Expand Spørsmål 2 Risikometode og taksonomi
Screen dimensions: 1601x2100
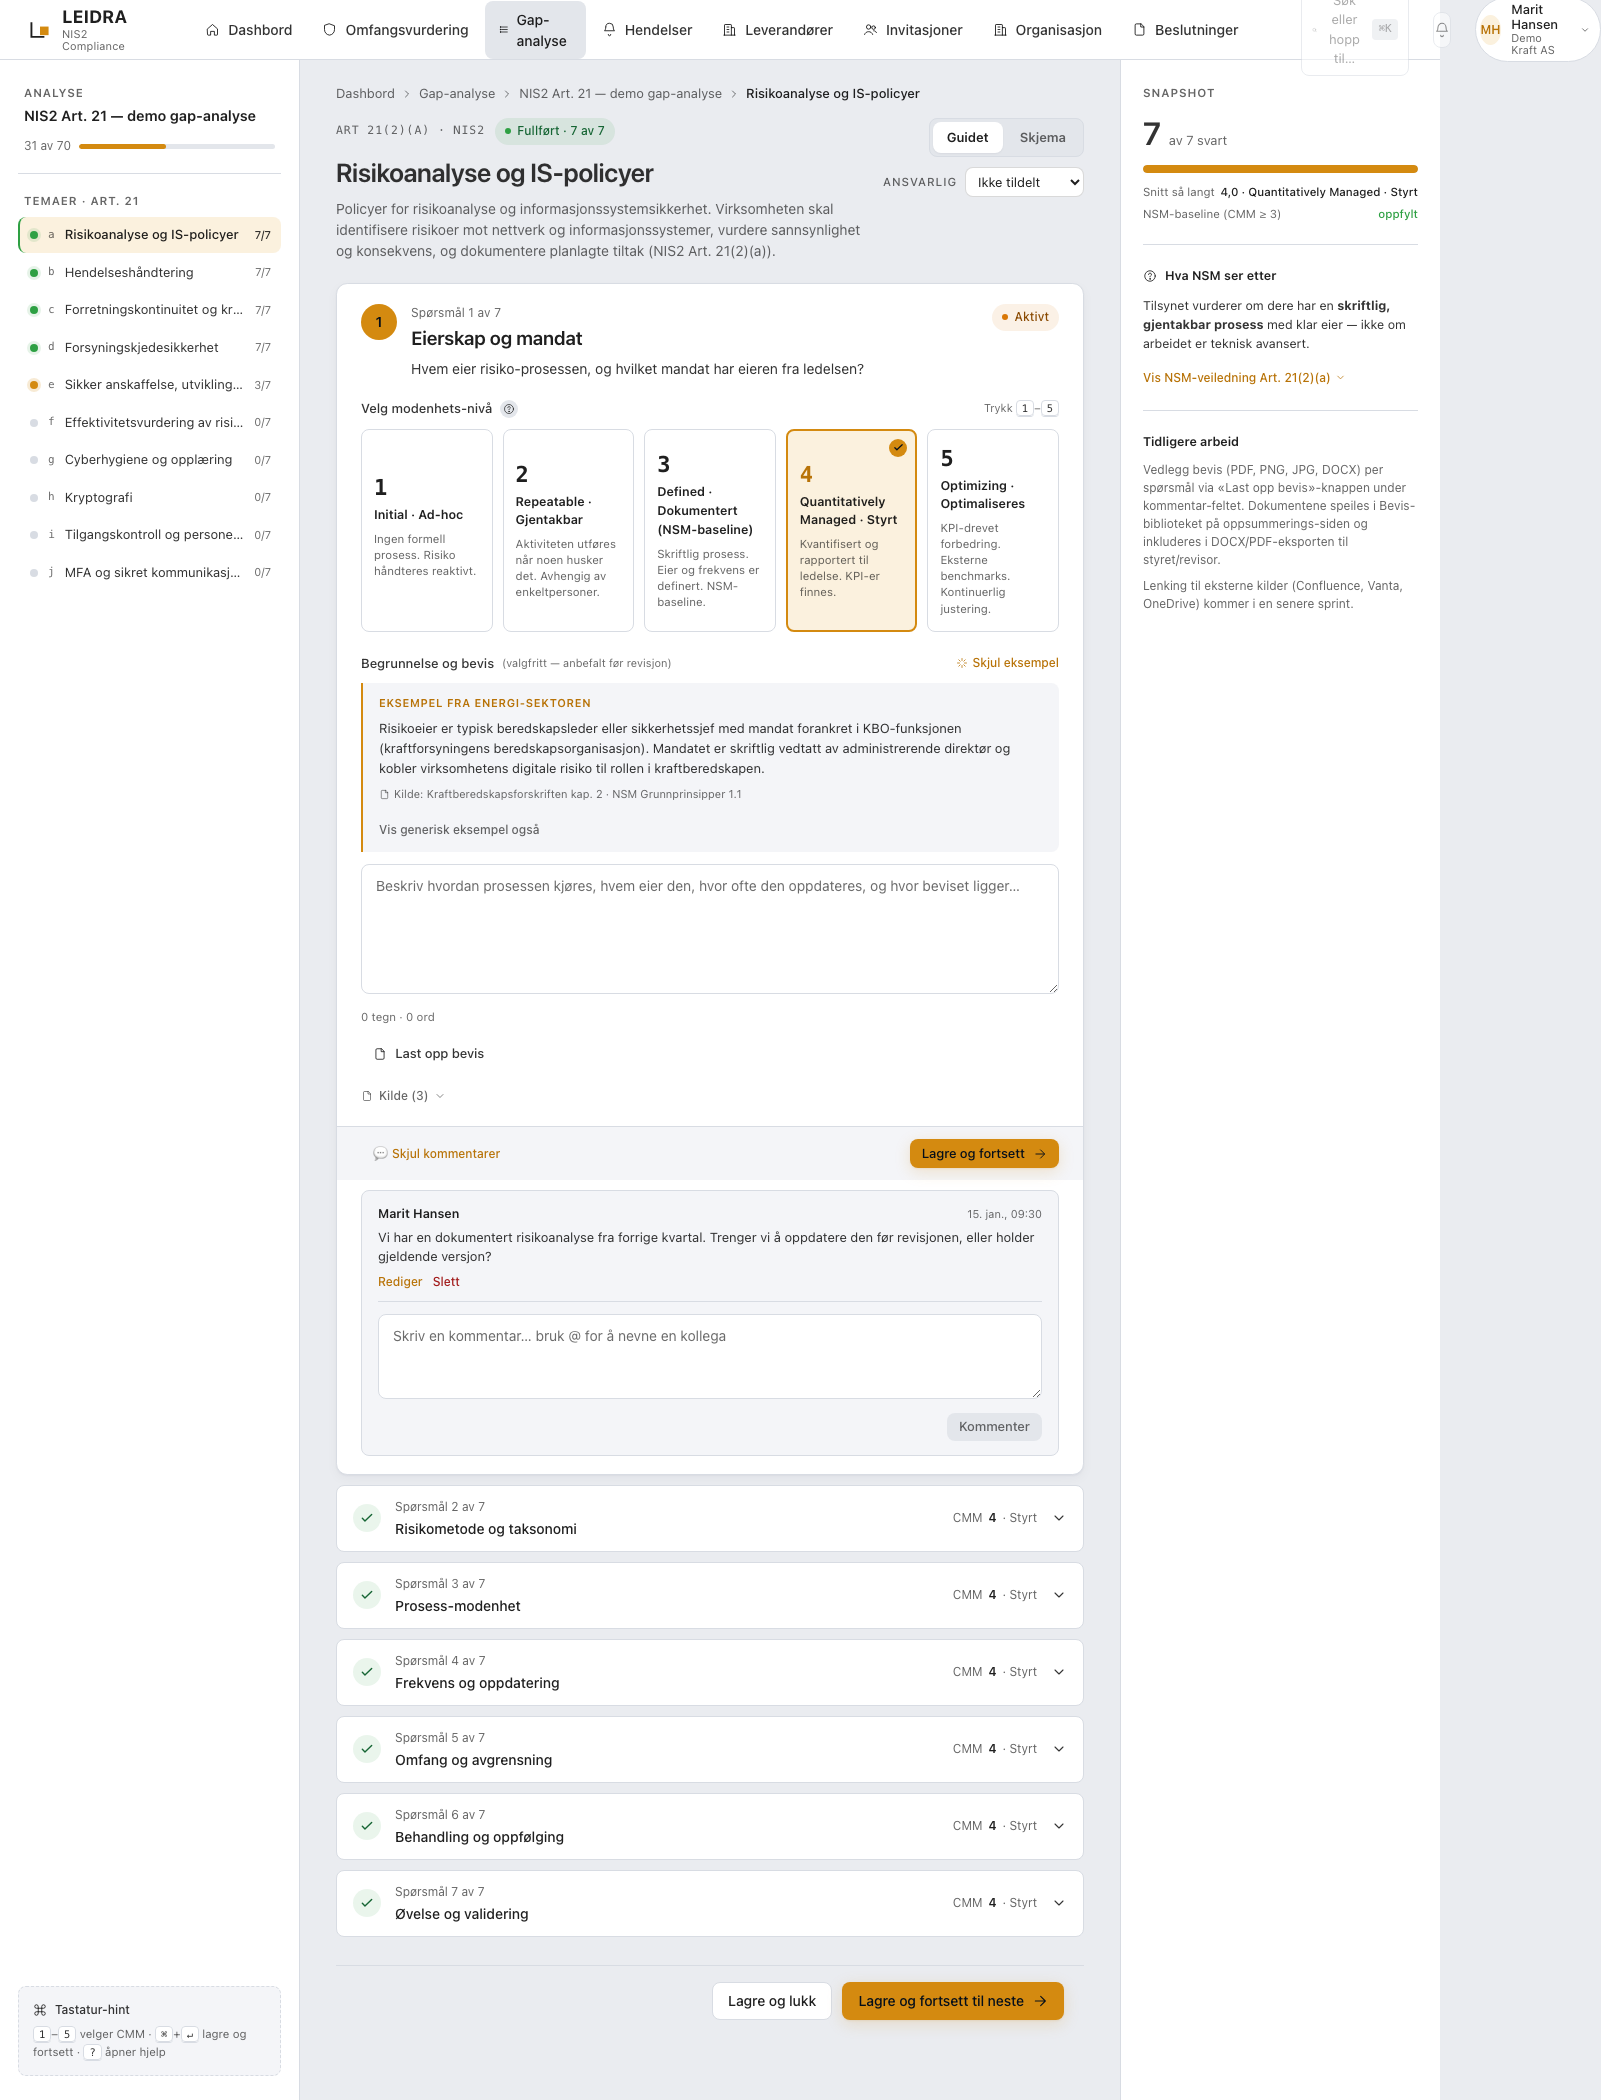point(710,1518)
